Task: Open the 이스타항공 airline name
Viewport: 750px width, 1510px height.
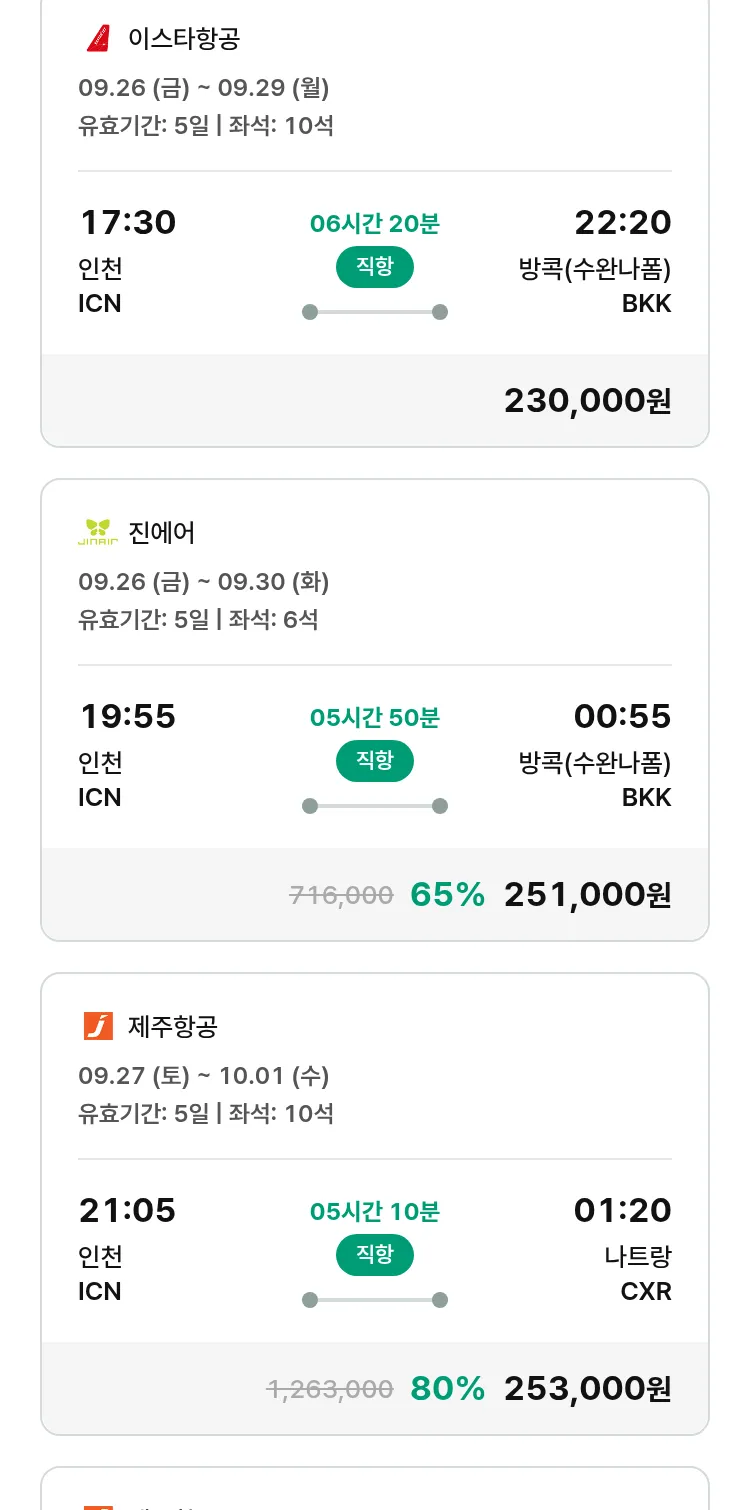Action: click(184, 39)
